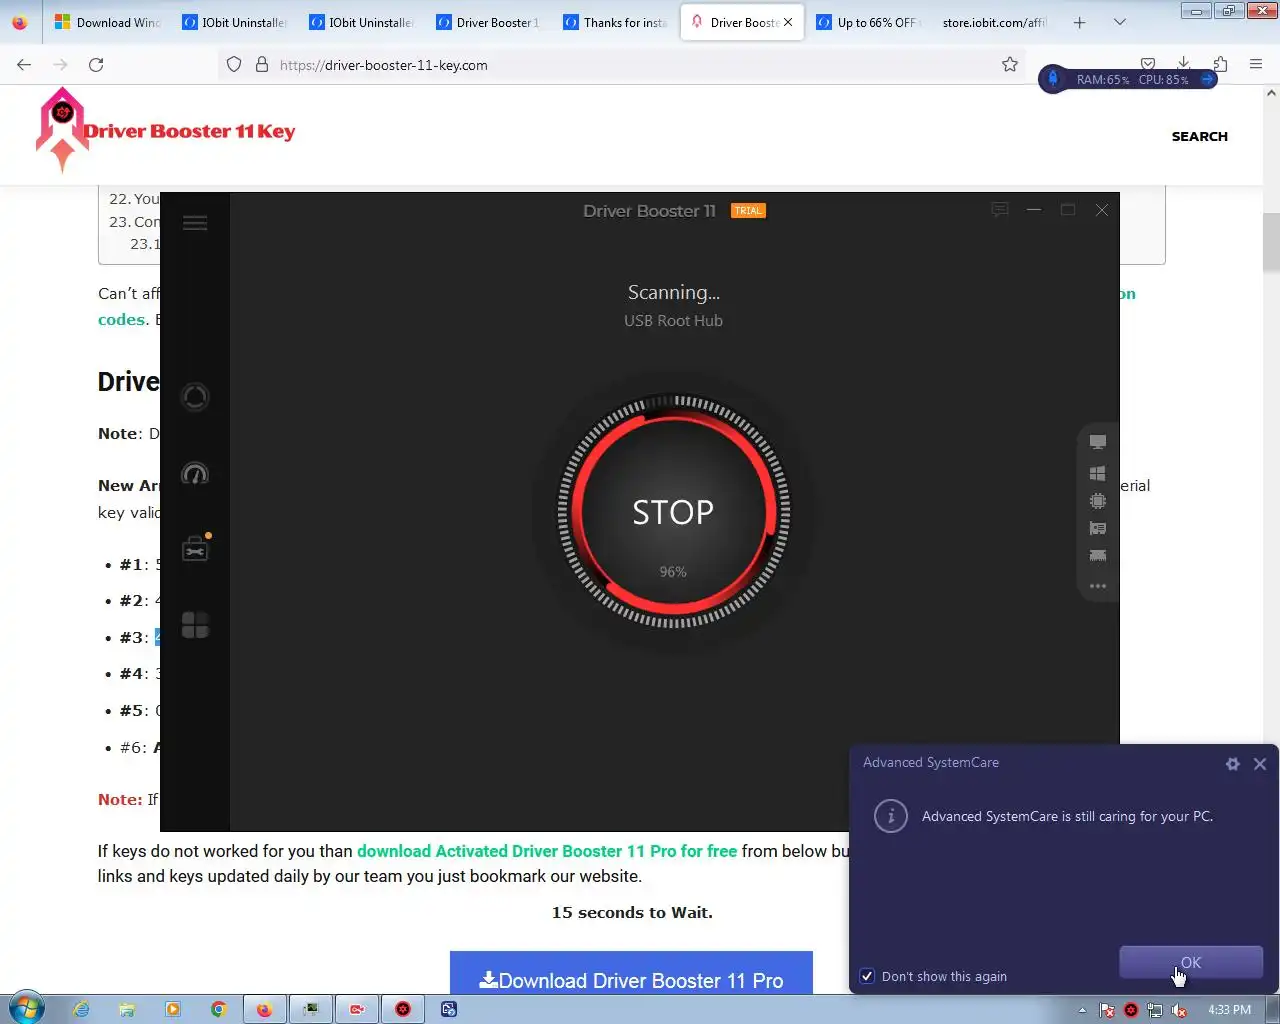1280x1024 pixels.
Task: Switch to the Thanks for installing tab
Action: tap(615, 22)
